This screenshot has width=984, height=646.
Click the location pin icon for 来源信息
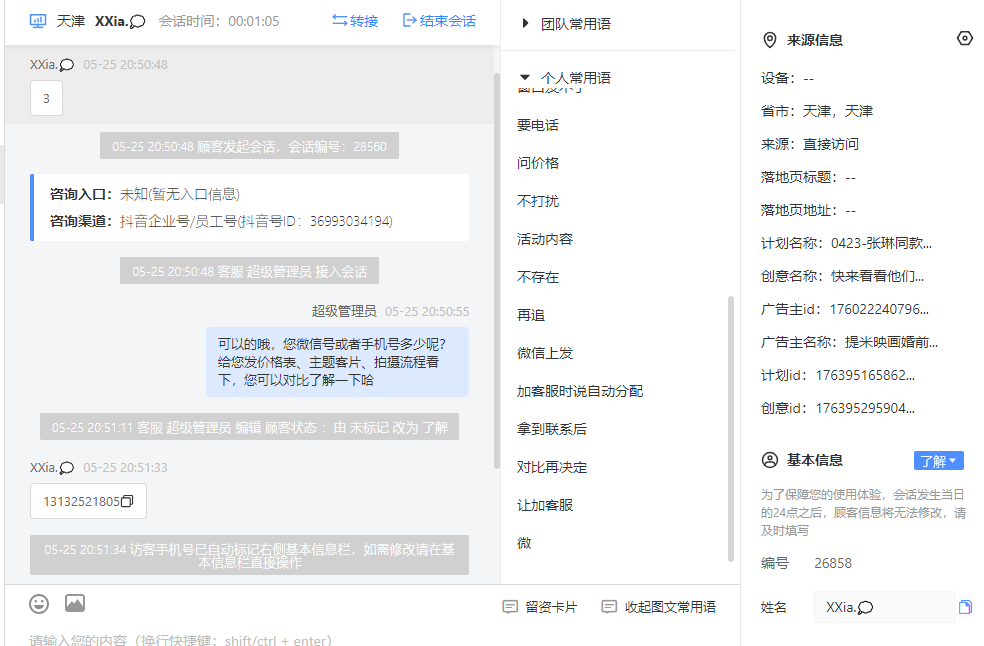(x=769, y=40)
